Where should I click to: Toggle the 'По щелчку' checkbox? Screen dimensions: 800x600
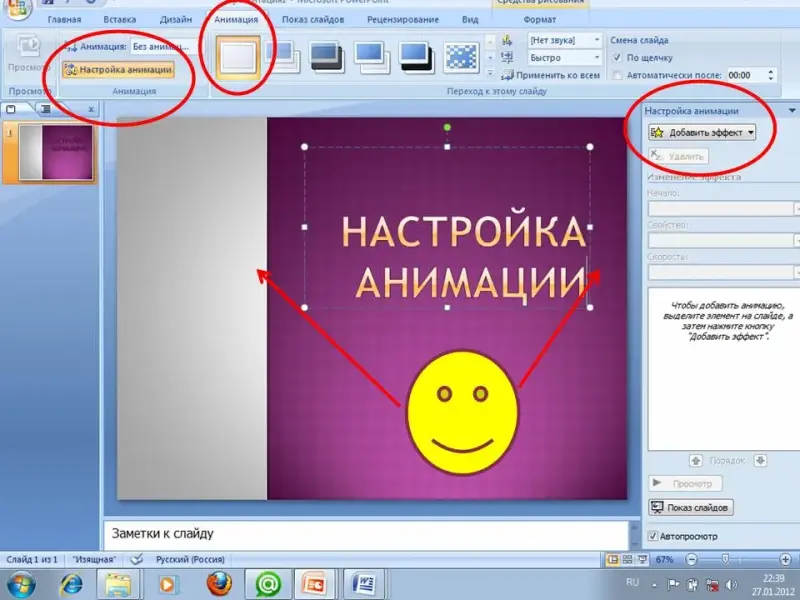(x=617, y=57)
